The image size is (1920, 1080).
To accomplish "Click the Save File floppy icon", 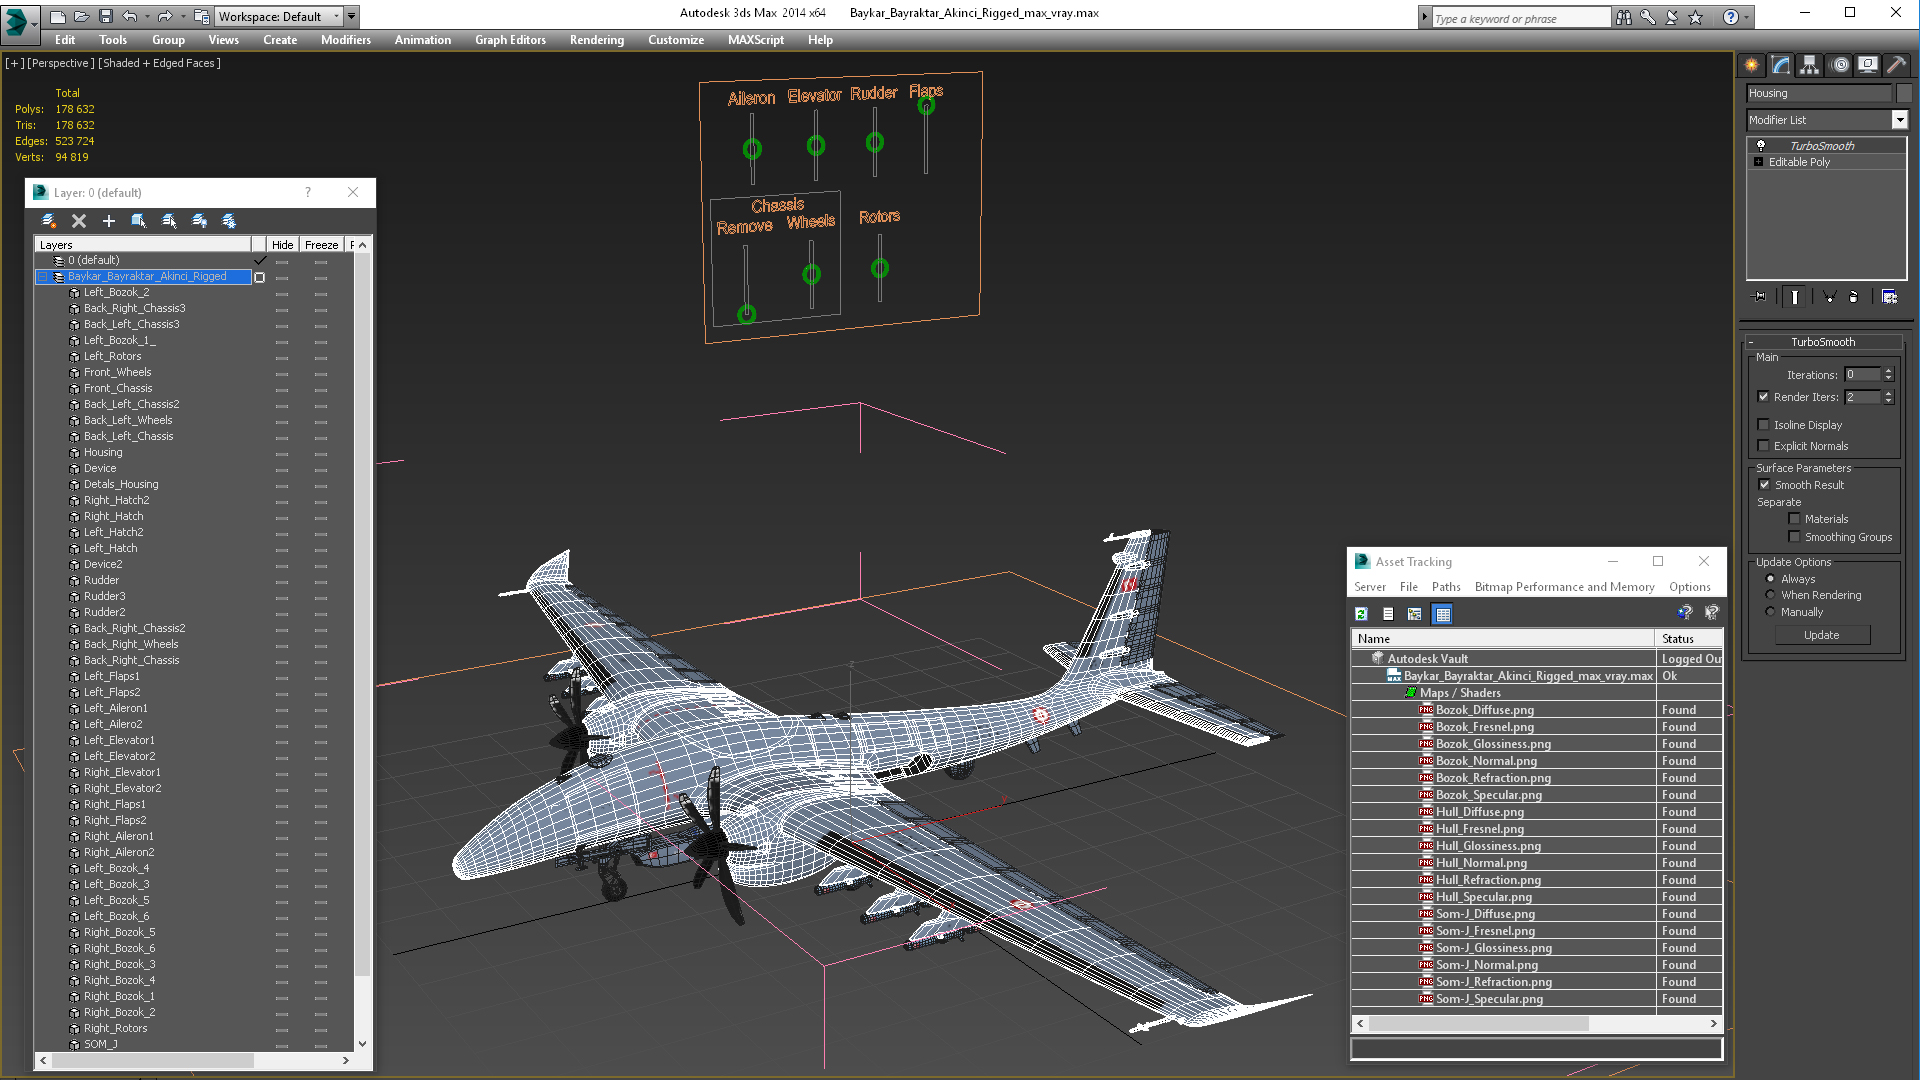I will pos(105,16).
